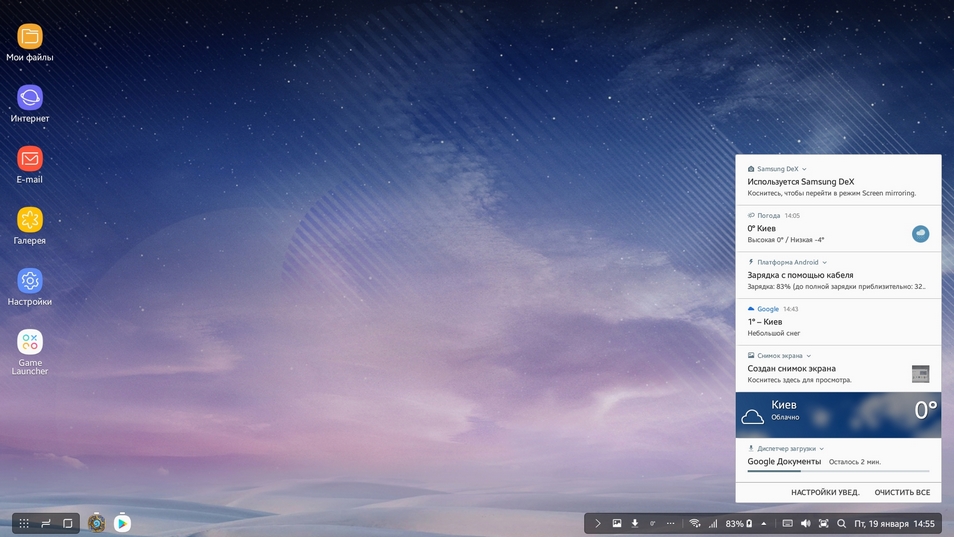Launch the Samsung Internet browser icon
This screenshot has width=954, height=537.
[x=29, y=97]
